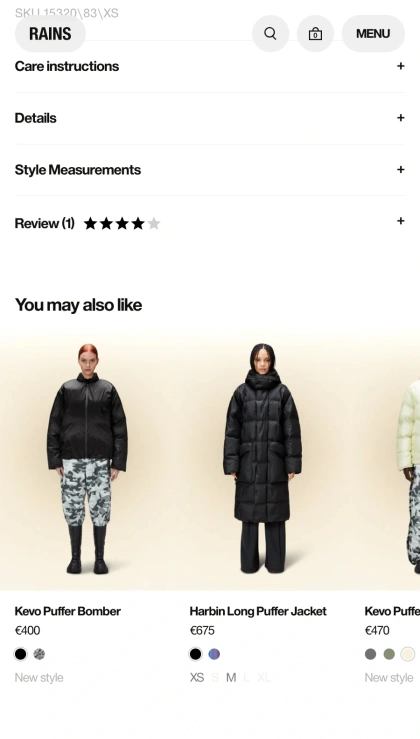Open the shopping bag cart icon
The image size is (420, 739).
tap(315, 33)
